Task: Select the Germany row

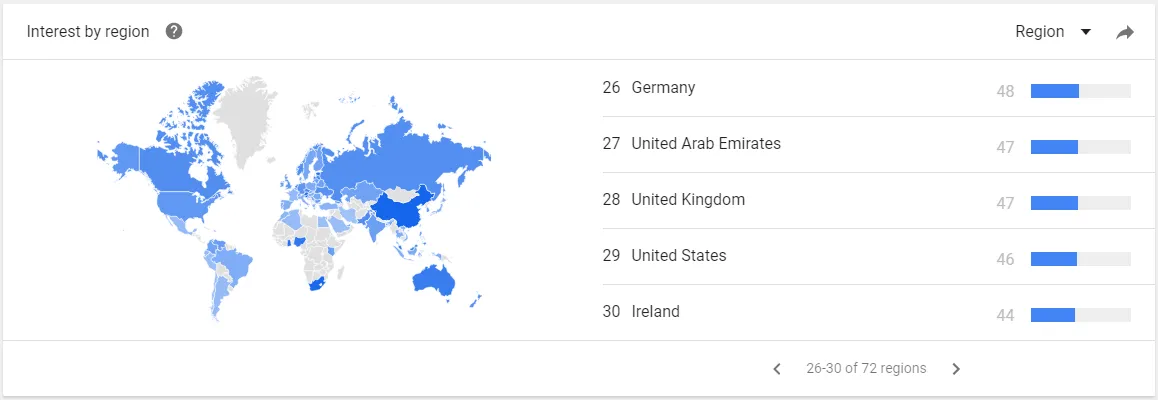Action: pos(868,89)
